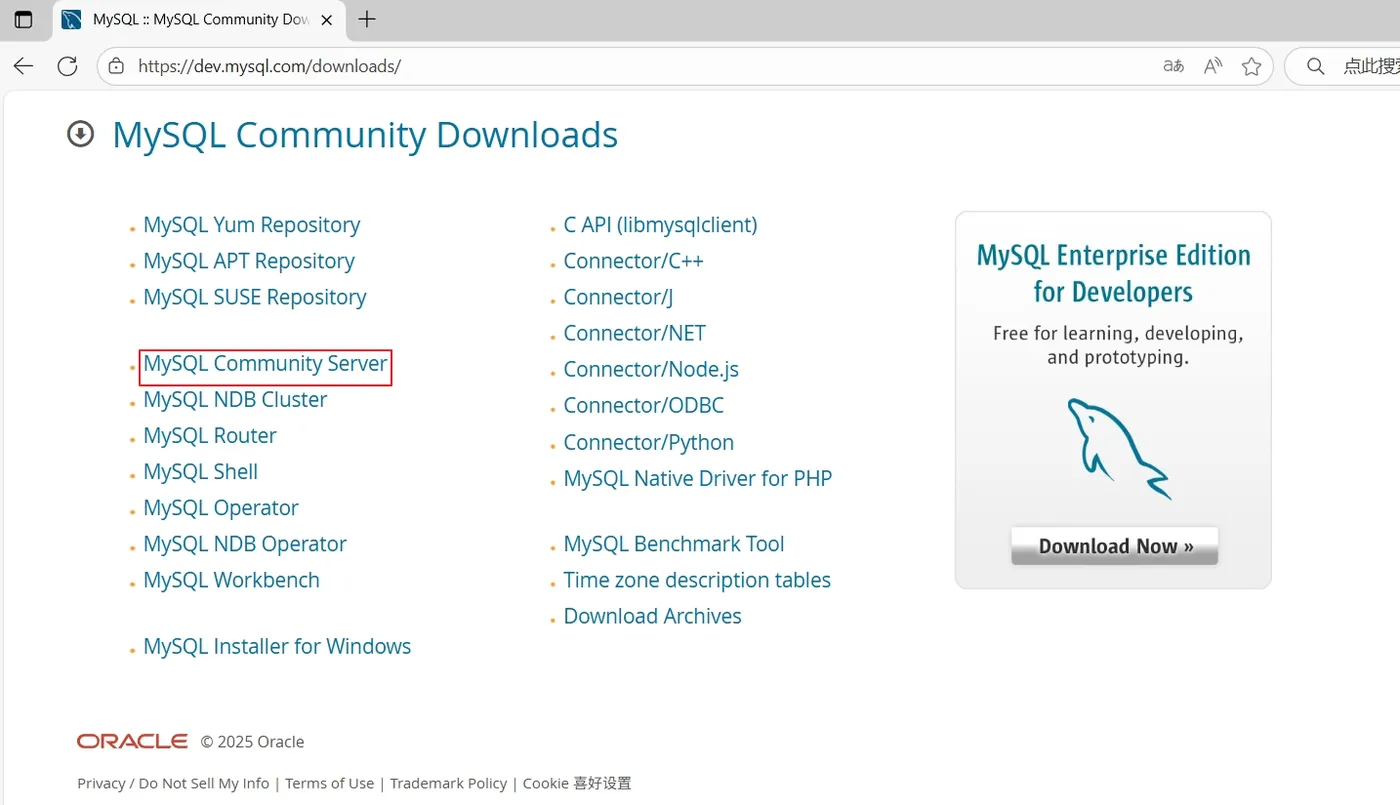The width and height of the screenshot is (1400, 805).
Task: Select the MySQL Community Downloads browser tab
Action: pos(198,19)
